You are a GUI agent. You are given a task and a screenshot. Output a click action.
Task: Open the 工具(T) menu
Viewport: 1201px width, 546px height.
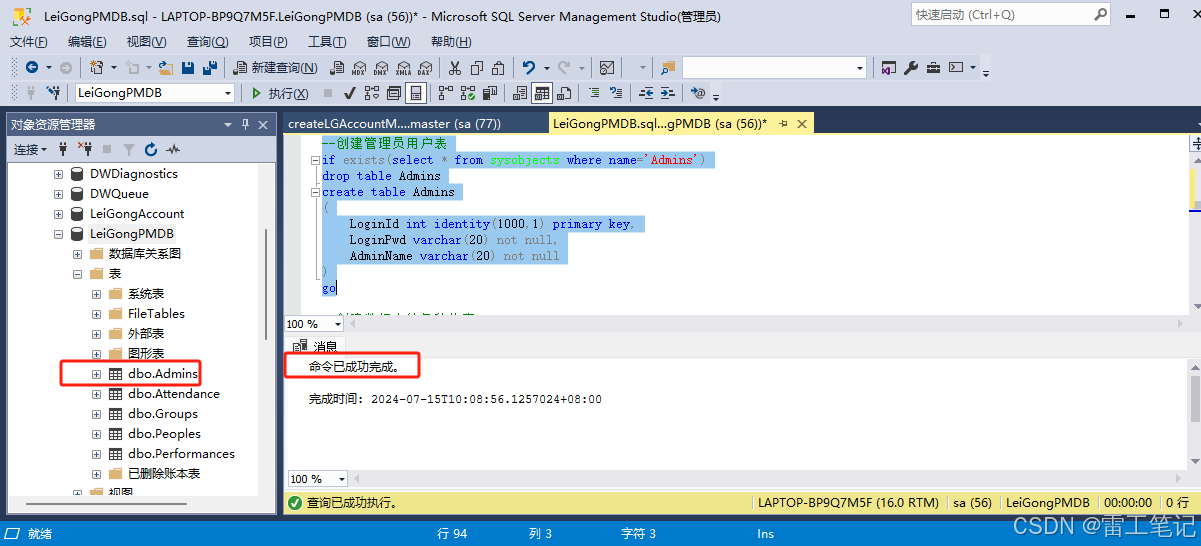coord(327,41)
